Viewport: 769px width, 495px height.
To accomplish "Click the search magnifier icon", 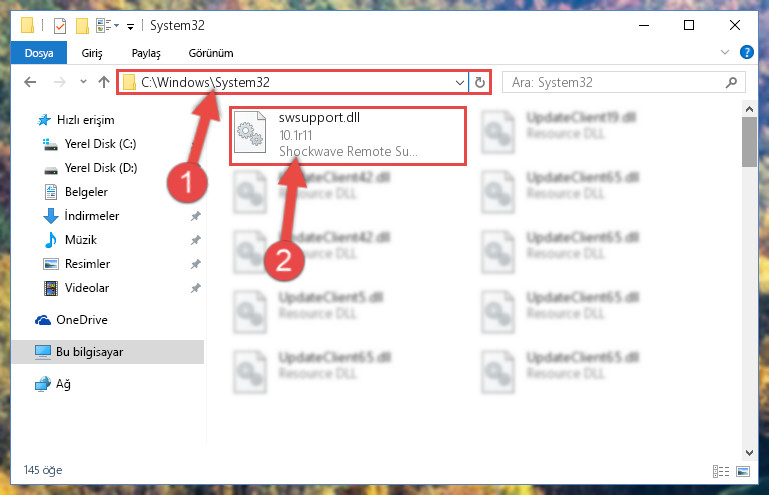I will [731, 82].
